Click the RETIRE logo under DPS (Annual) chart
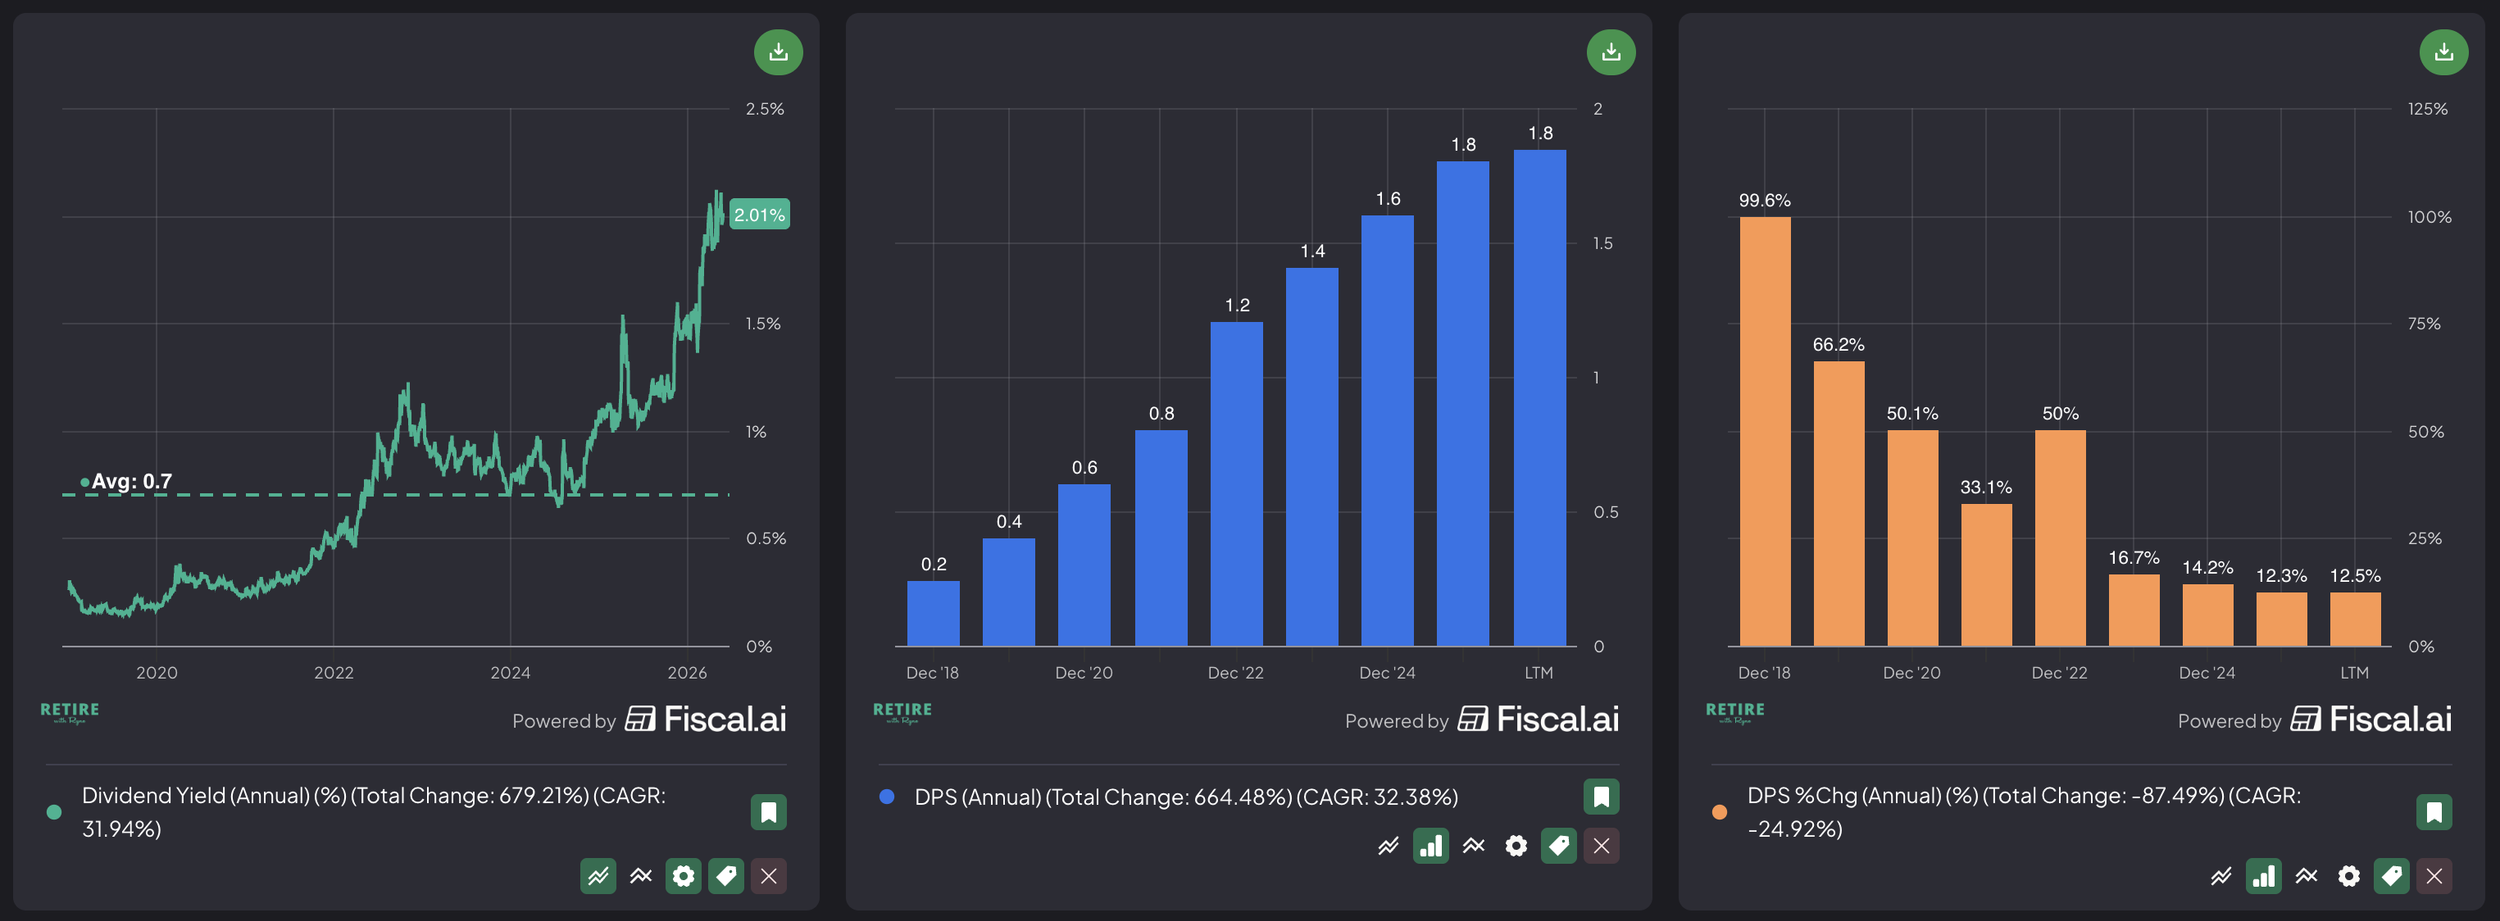The width and height of the screenshot is (2500, 921). [903, 712]
